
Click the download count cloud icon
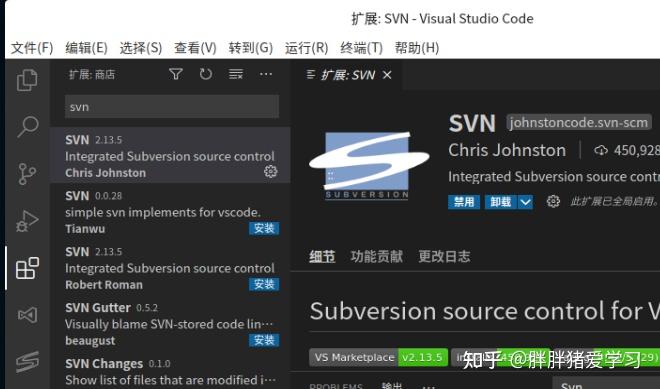click(601, 150)
